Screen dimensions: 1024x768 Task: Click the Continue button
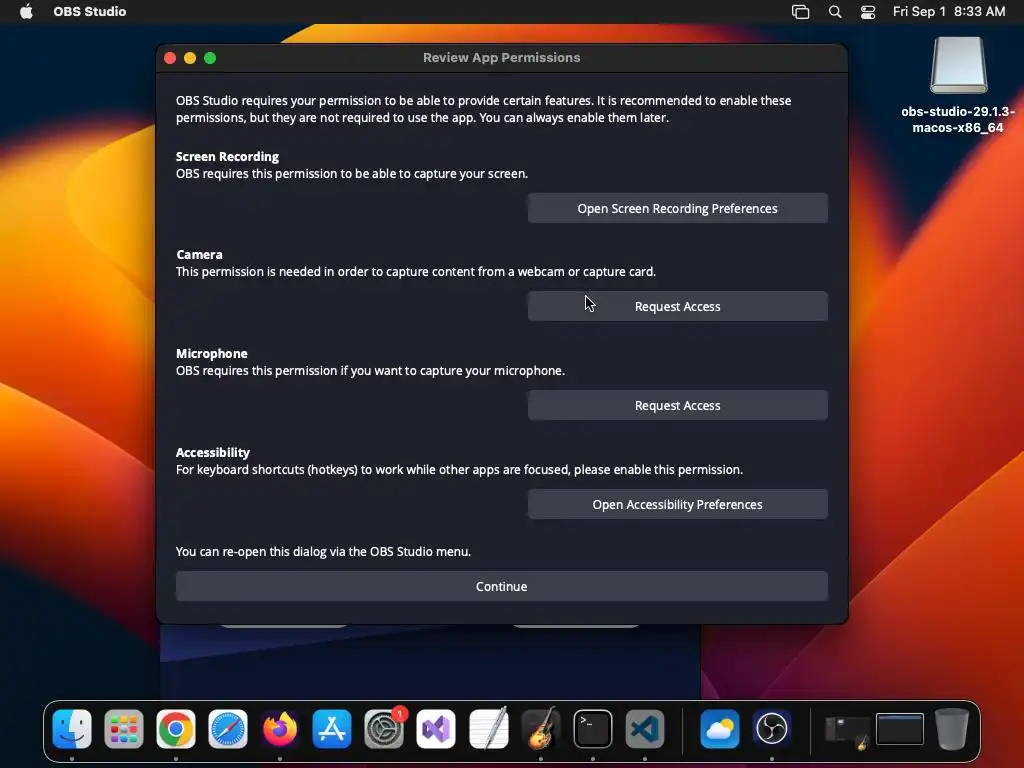click(502, 586)
